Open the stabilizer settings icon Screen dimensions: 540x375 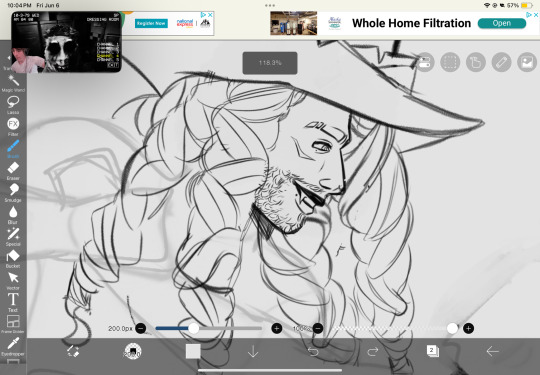[x=424, y=63]
